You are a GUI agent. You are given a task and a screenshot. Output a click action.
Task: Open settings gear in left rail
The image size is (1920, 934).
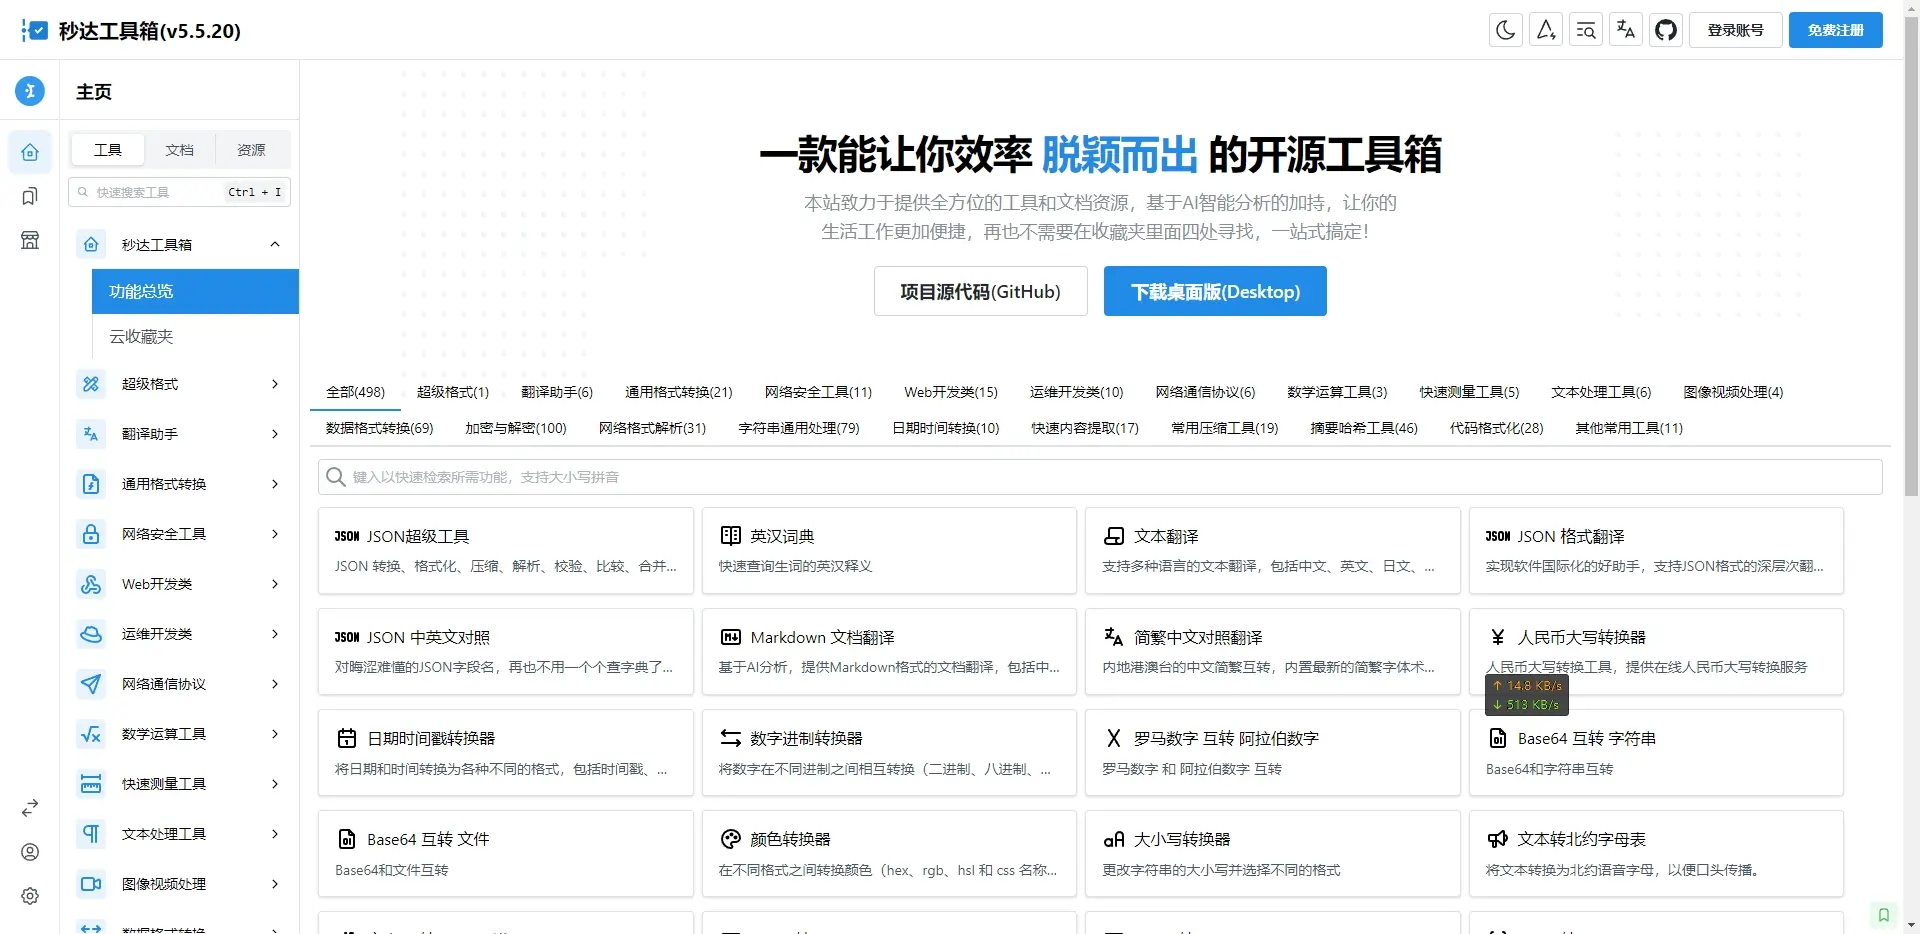coord(30,896)
